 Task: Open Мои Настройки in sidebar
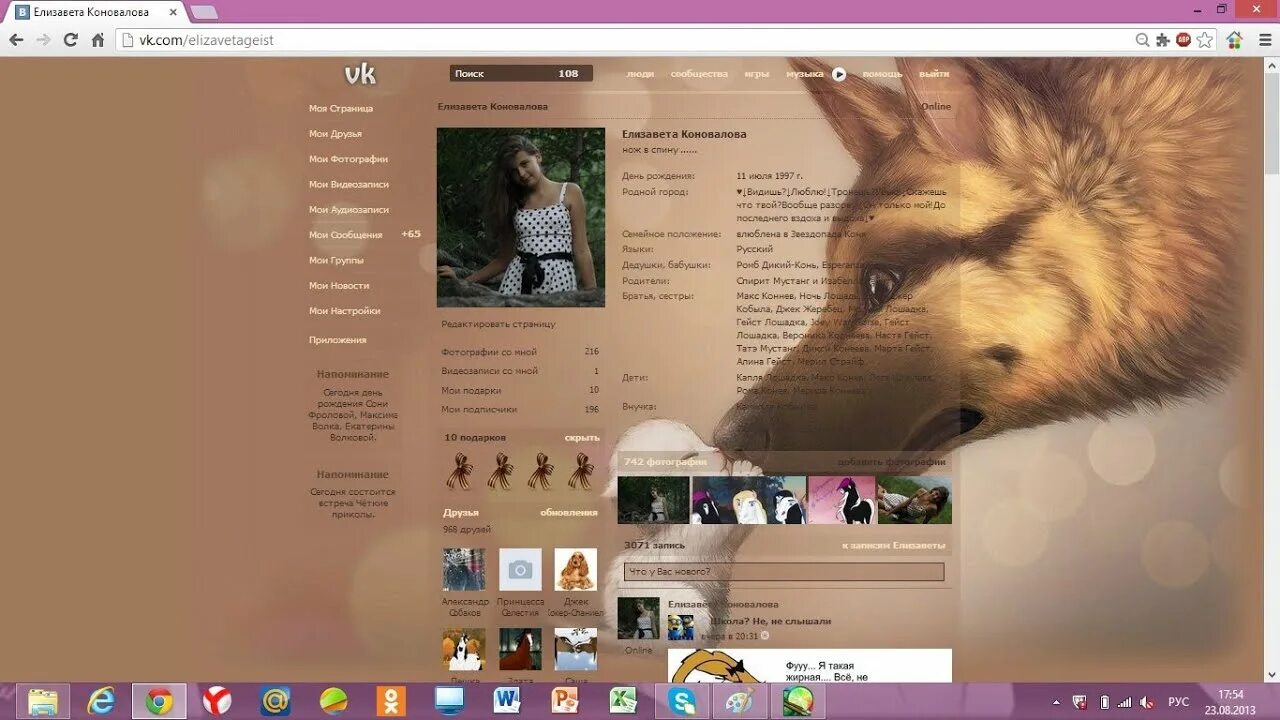tap(345, 311)
